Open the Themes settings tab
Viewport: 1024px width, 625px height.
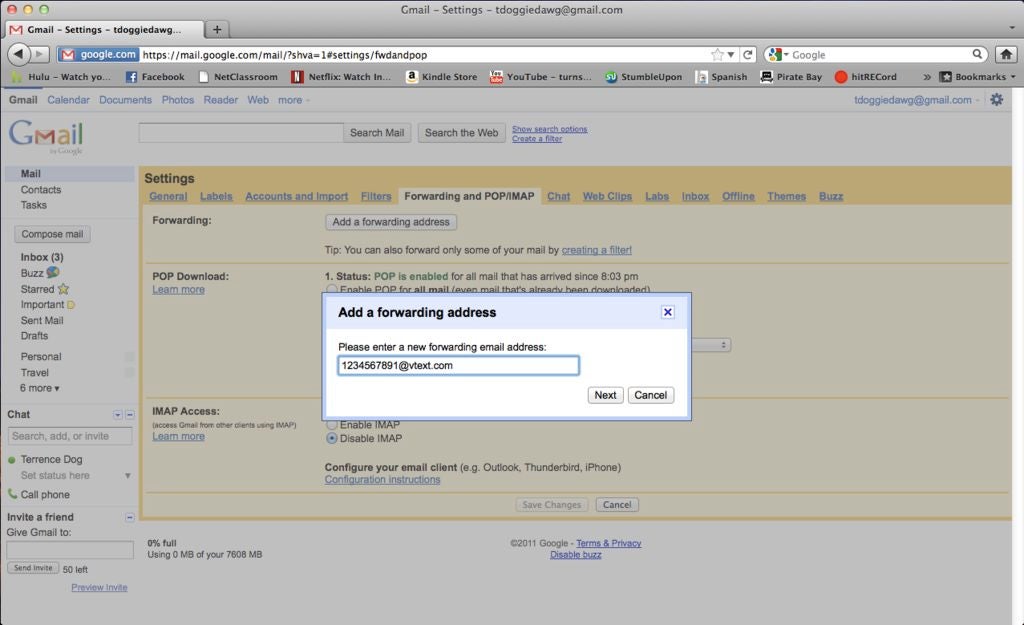(x=786, y=196)
